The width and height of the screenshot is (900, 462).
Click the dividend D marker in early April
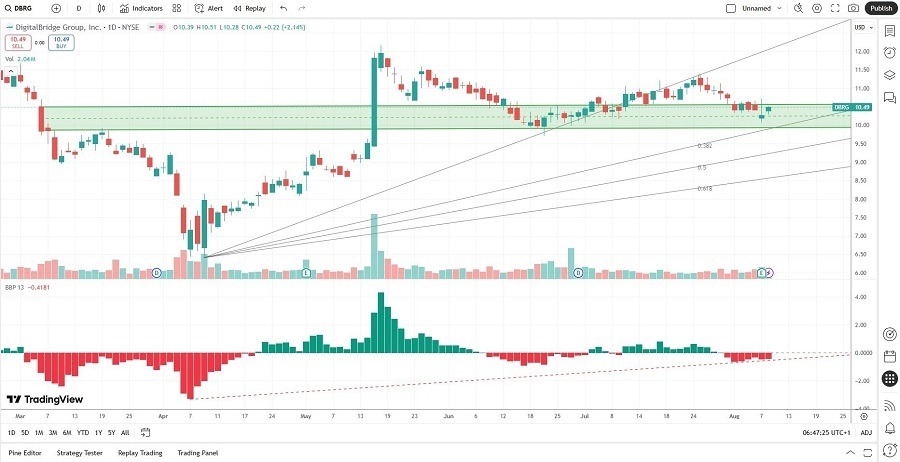[x=156, y=273]
